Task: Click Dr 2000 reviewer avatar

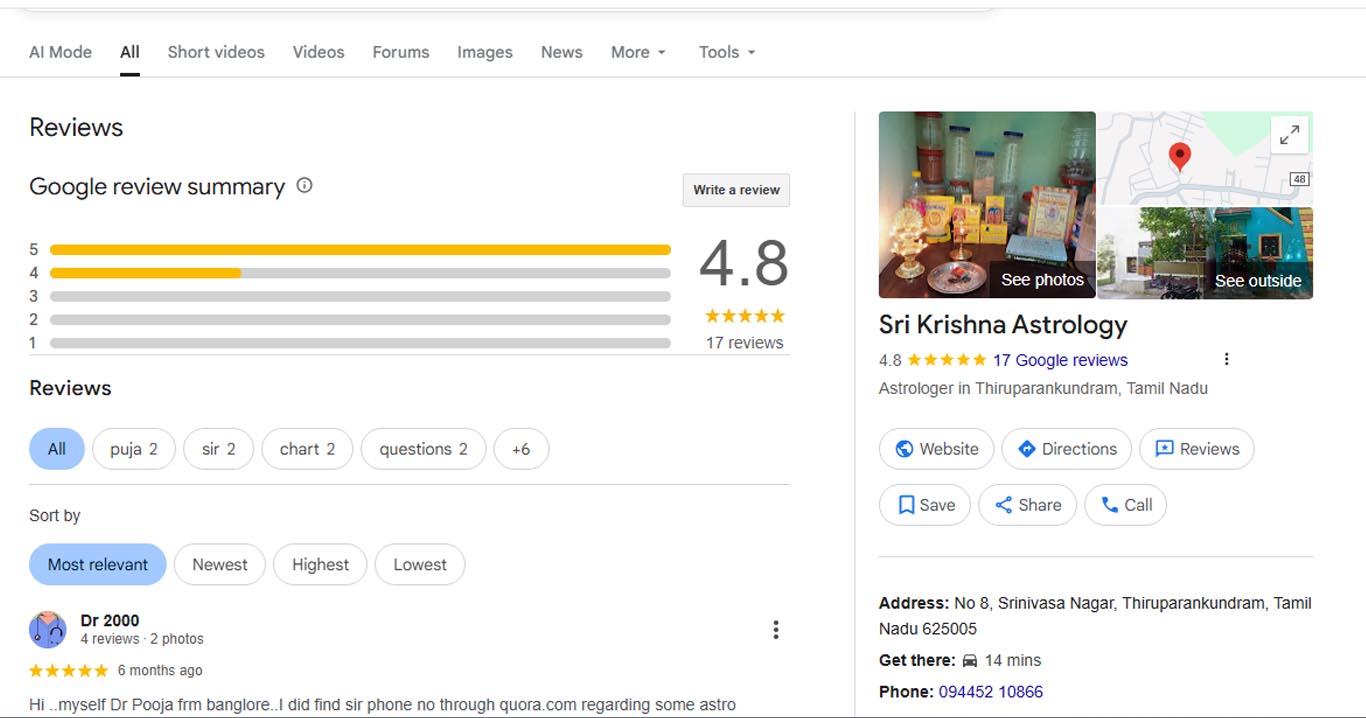Action: (48, 630)
